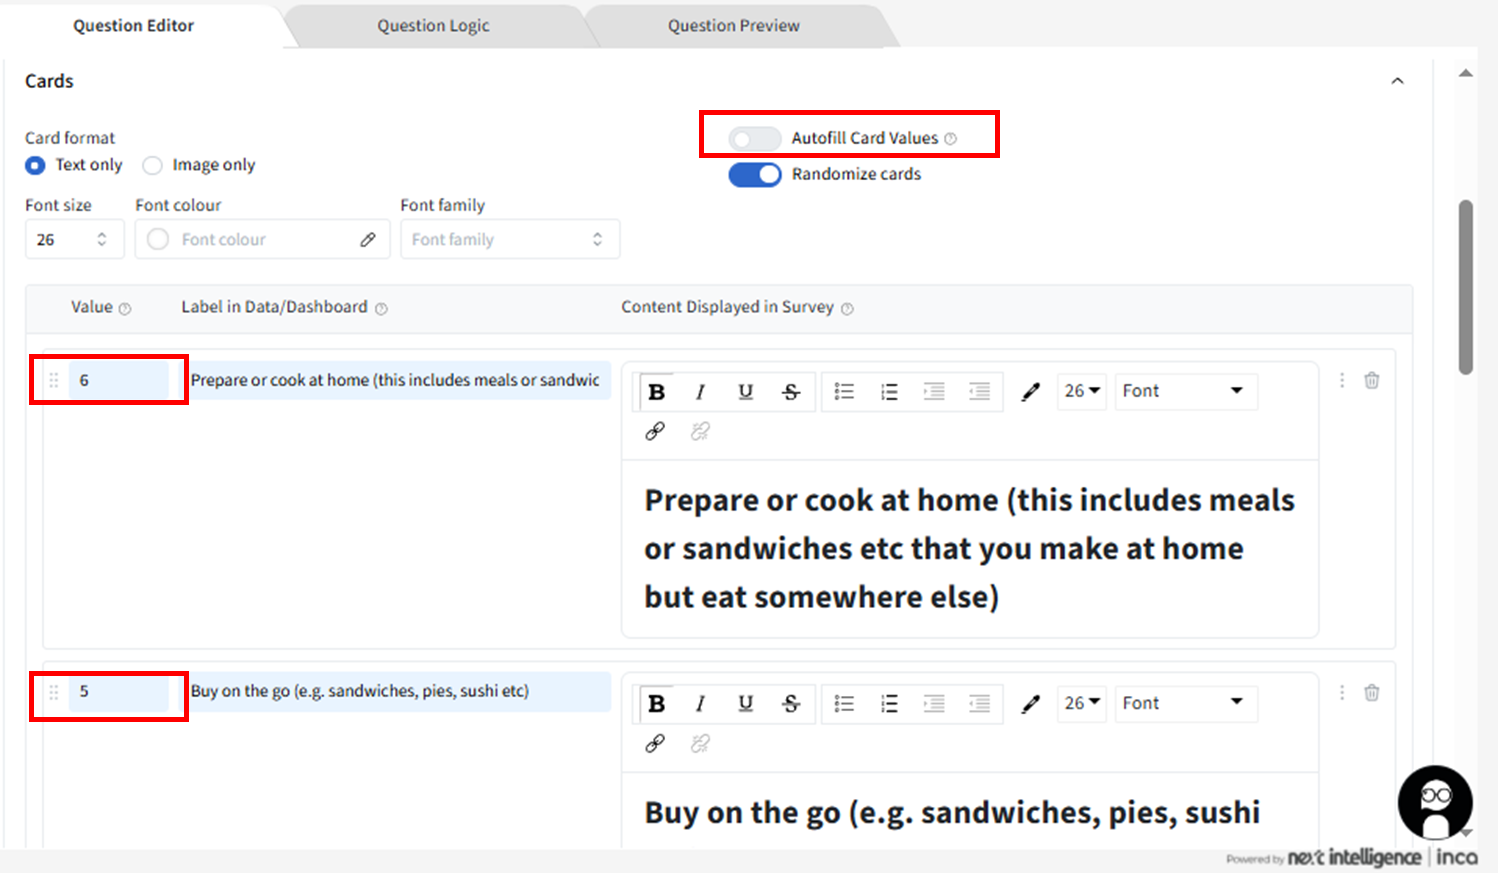Turn off Randomize cards toggle
Image resolution: width=1498 pixels, height=873 pixels.
click(x=754, y=174)
